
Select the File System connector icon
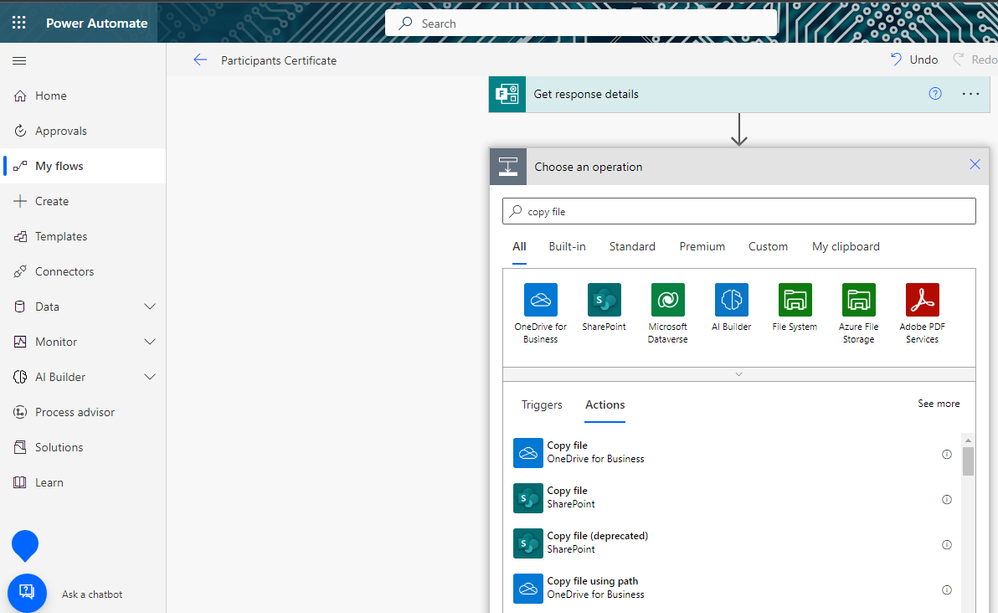(795, 300)
